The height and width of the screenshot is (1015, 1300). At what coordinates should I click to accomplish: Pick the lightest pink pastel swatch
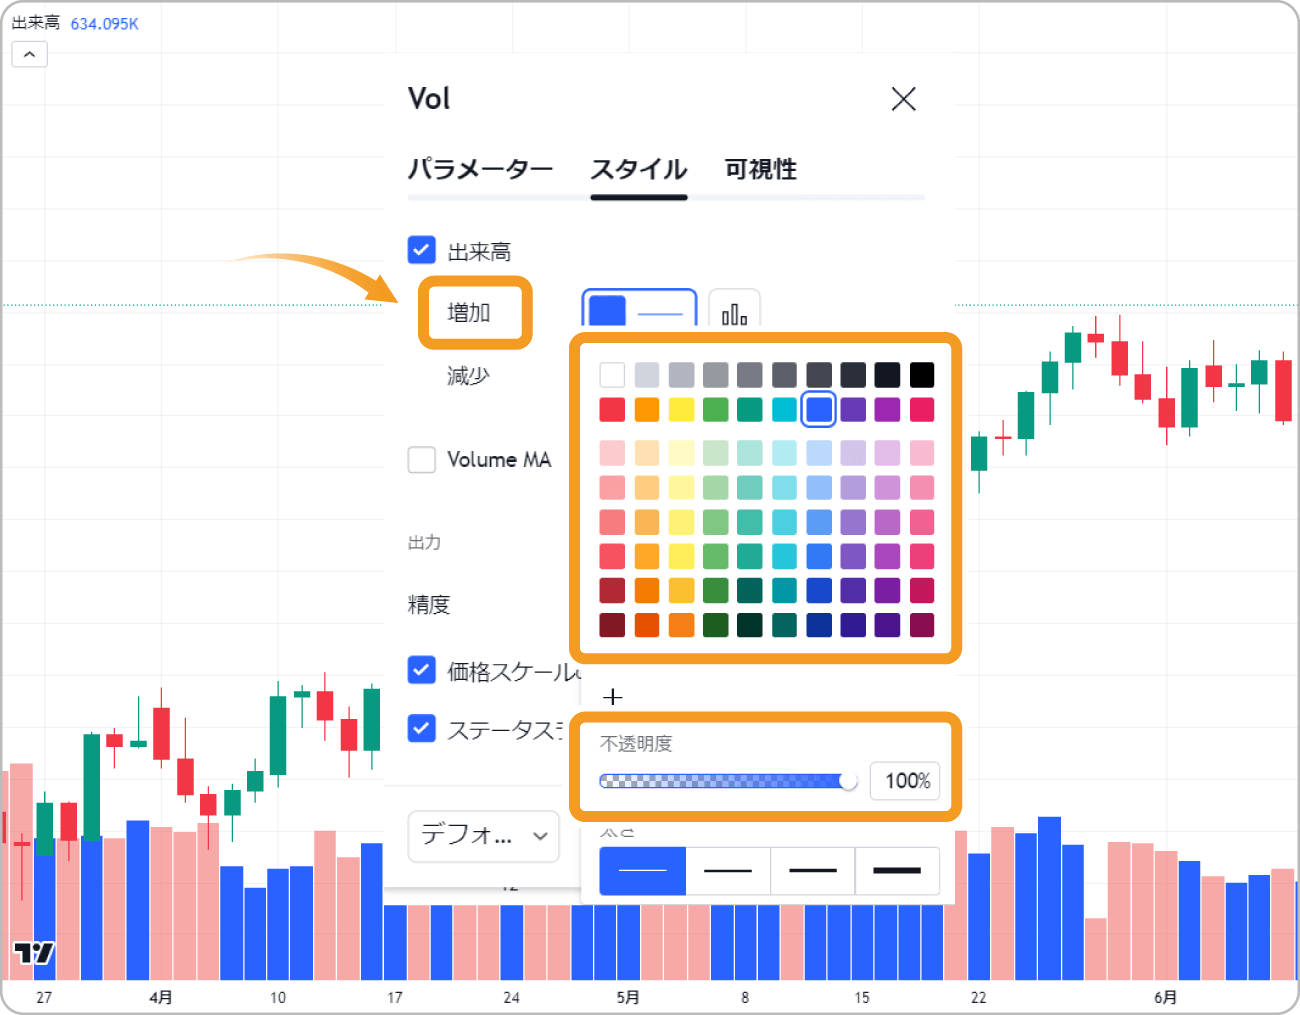pos(612,453)
